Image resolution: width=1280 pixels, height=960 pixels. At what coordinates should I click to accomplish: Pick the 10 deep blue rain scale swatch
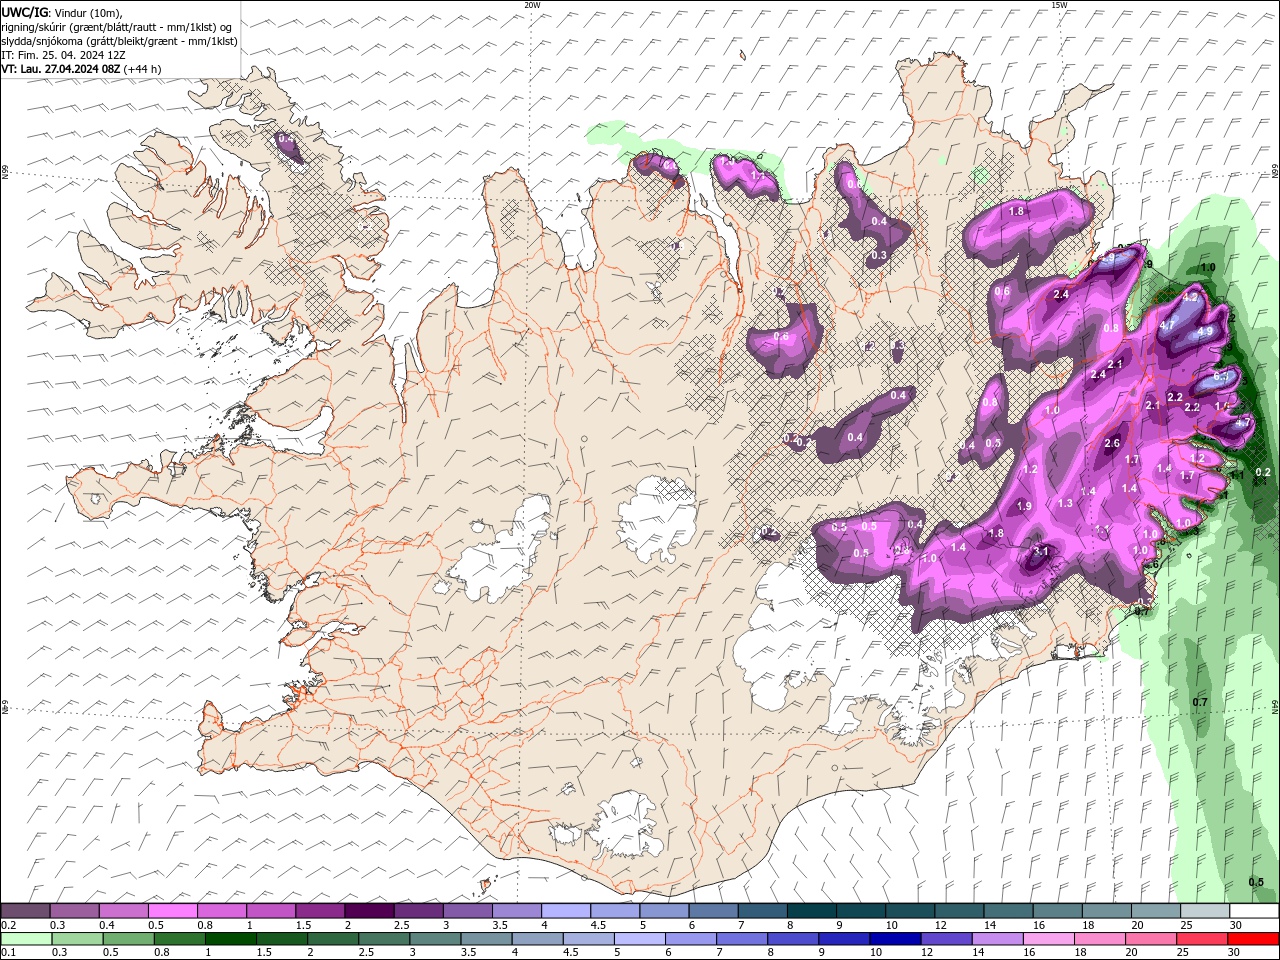click(896, 939)
